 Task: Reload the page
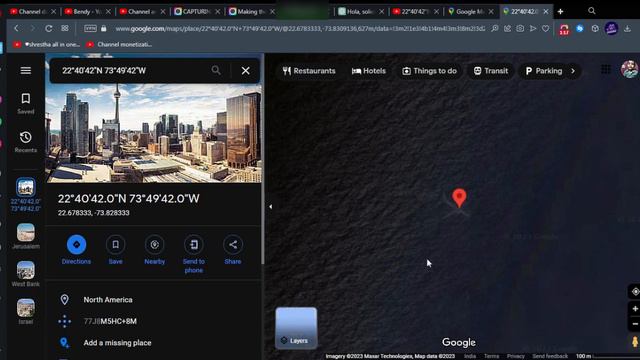coord(49,29)
